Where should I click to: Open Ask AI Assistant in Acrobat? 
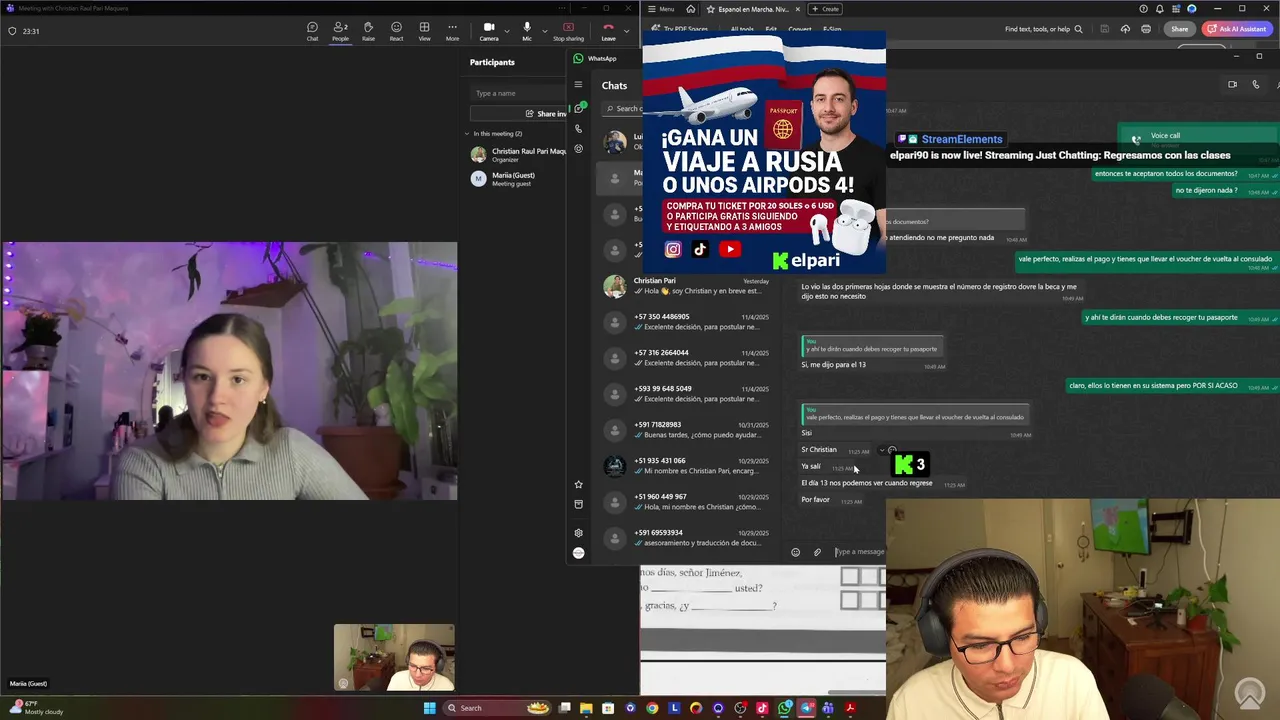click(x=1237, y=29)
